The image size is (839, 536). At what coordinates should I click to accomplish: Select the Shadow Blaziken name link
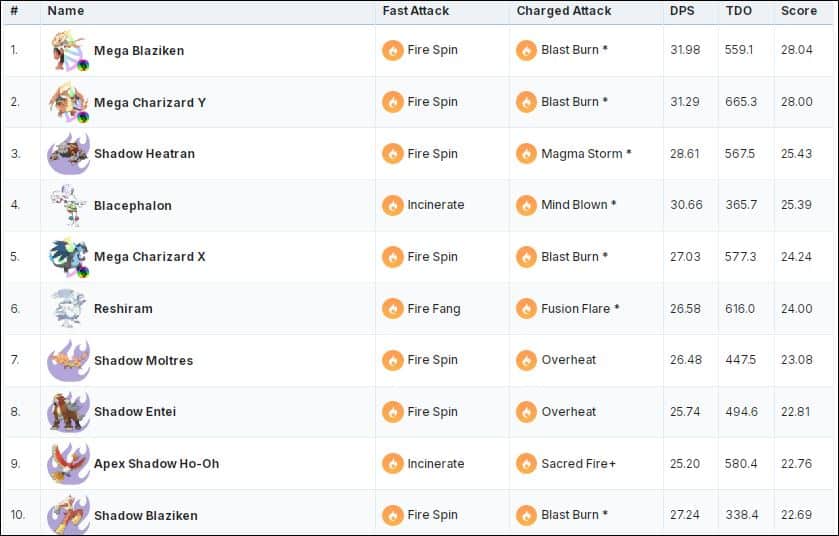[145, 516]
